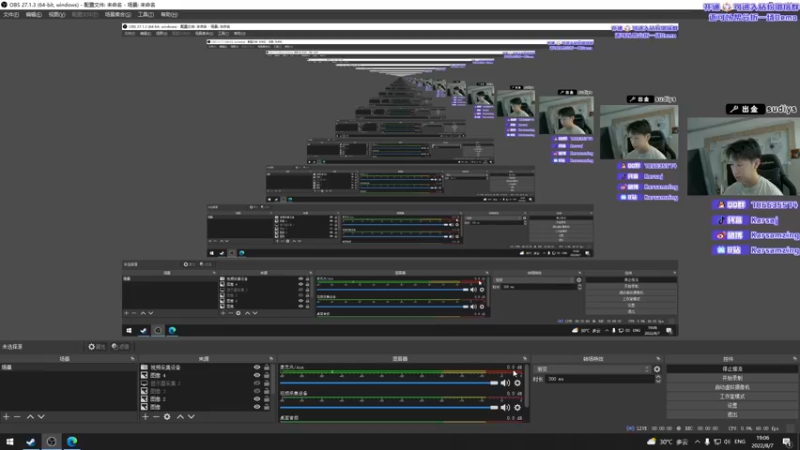This screenshot has height=450, width=800.
Task: Move scene down with arrow icon
Action: 41,417
